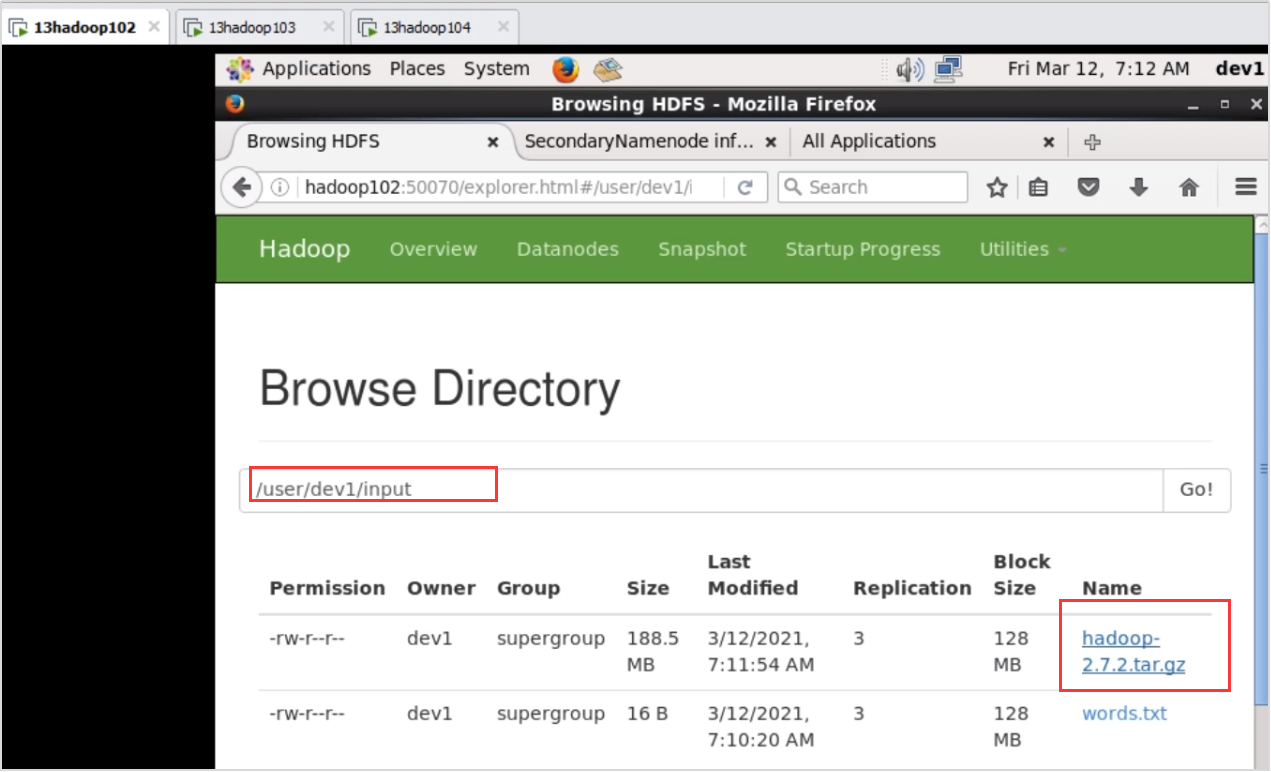Close the 13hadoop104 VM tab
1271x772 pixels.
502,27
